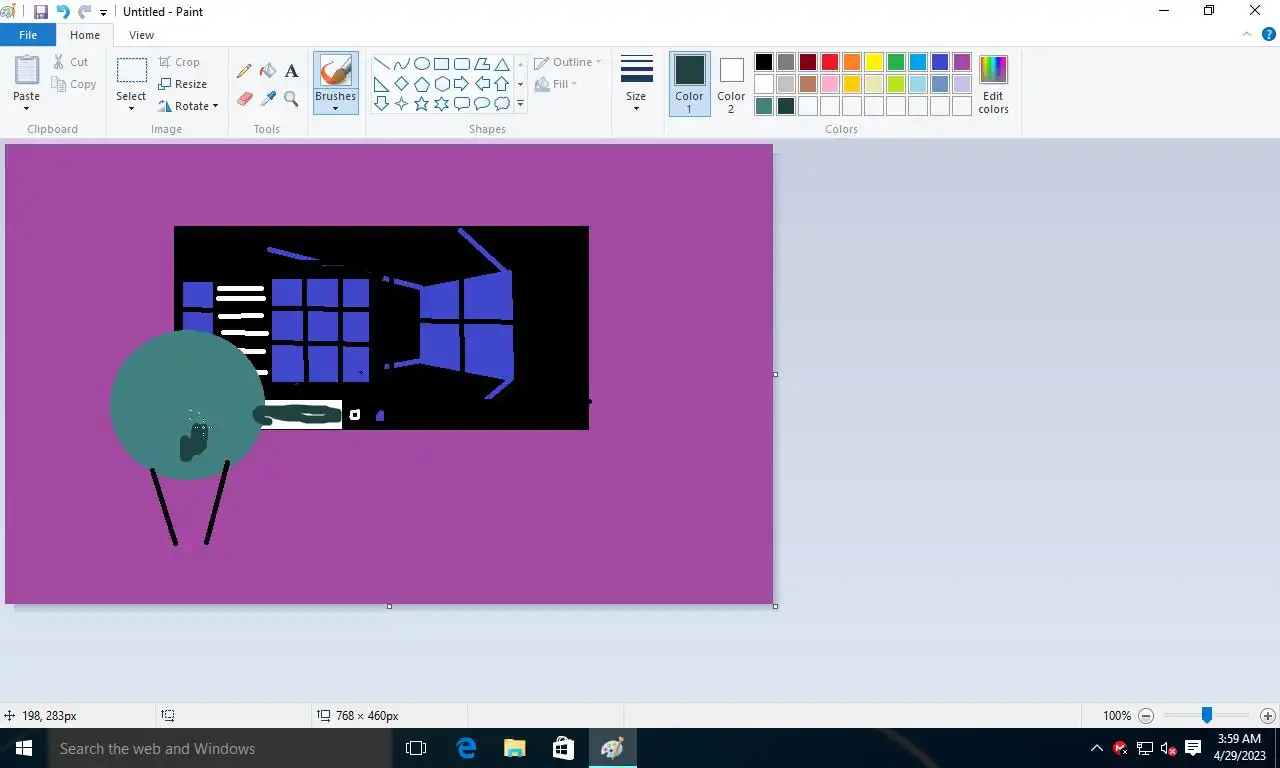The image size is (1280, 768).
Task: Open Microsoft Edge from the taskbar
Action: coord(466,748)
